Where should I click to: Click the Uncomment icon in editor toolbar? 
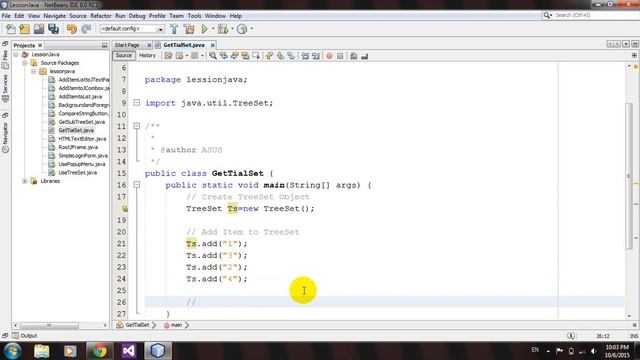(364, 56)
